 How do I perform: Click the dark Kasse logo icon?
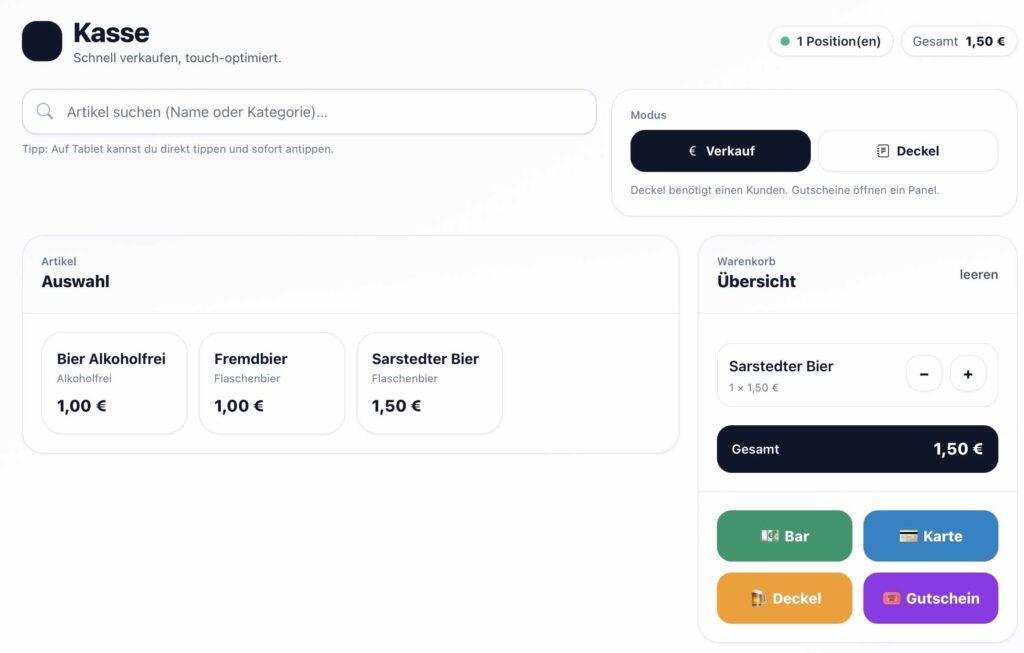point(42,41)
